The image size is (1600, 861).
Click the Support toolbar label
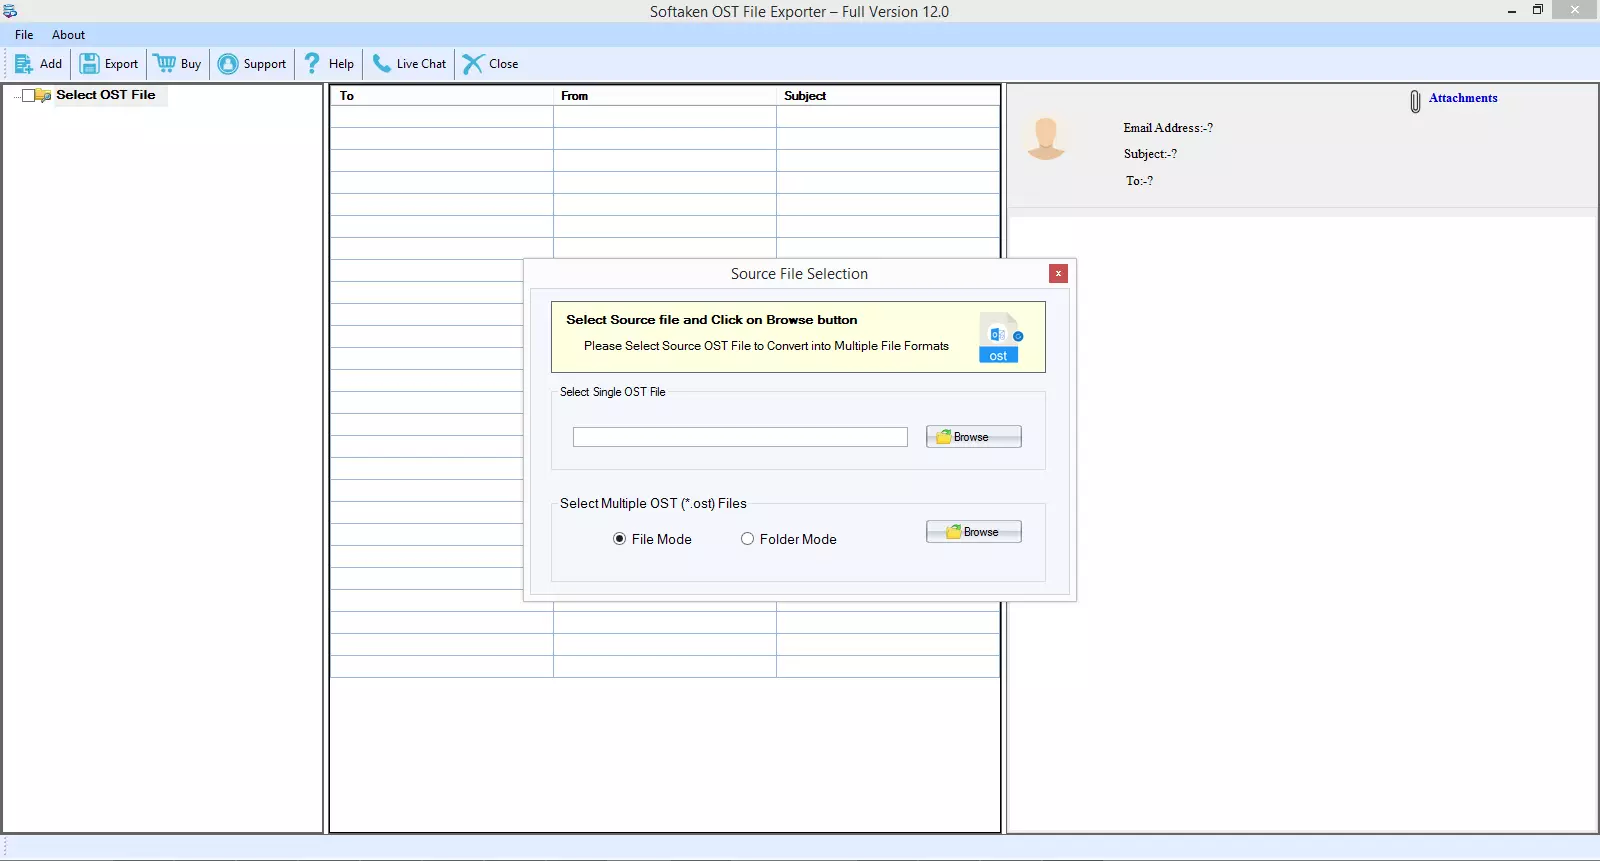click(264, 64)
